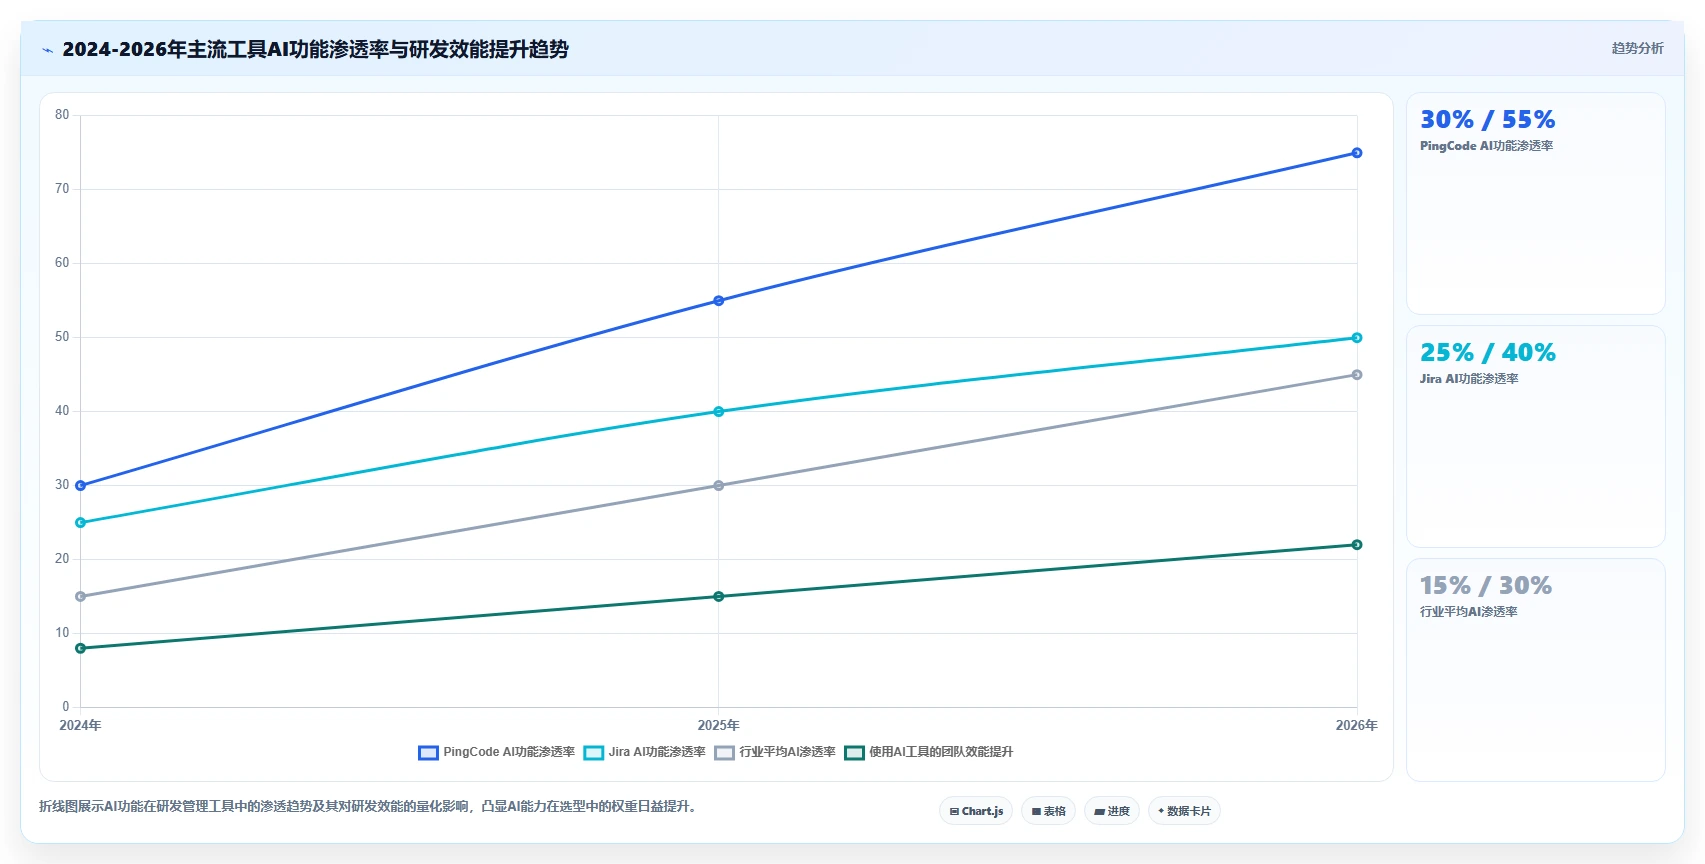Select the 团队效能提升 2026年 data point at 22
Viewport: 1705px width, 864px height.
(x=1357, y=545)
